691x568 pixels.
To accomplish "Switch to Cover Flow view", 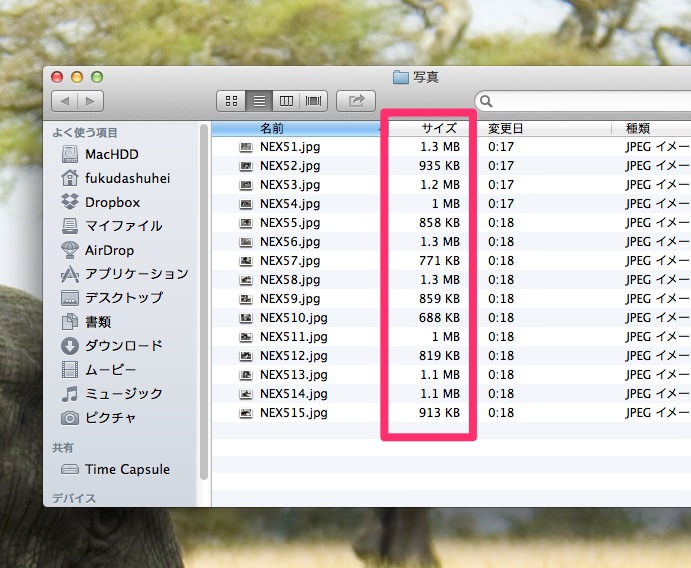I will coord(314,101).
